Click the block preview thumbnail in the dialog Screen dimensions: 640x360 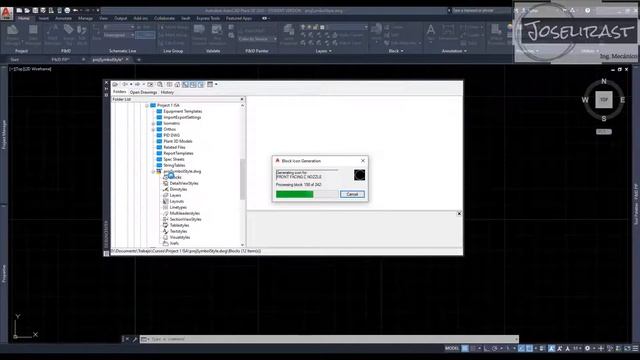[360, 175]
